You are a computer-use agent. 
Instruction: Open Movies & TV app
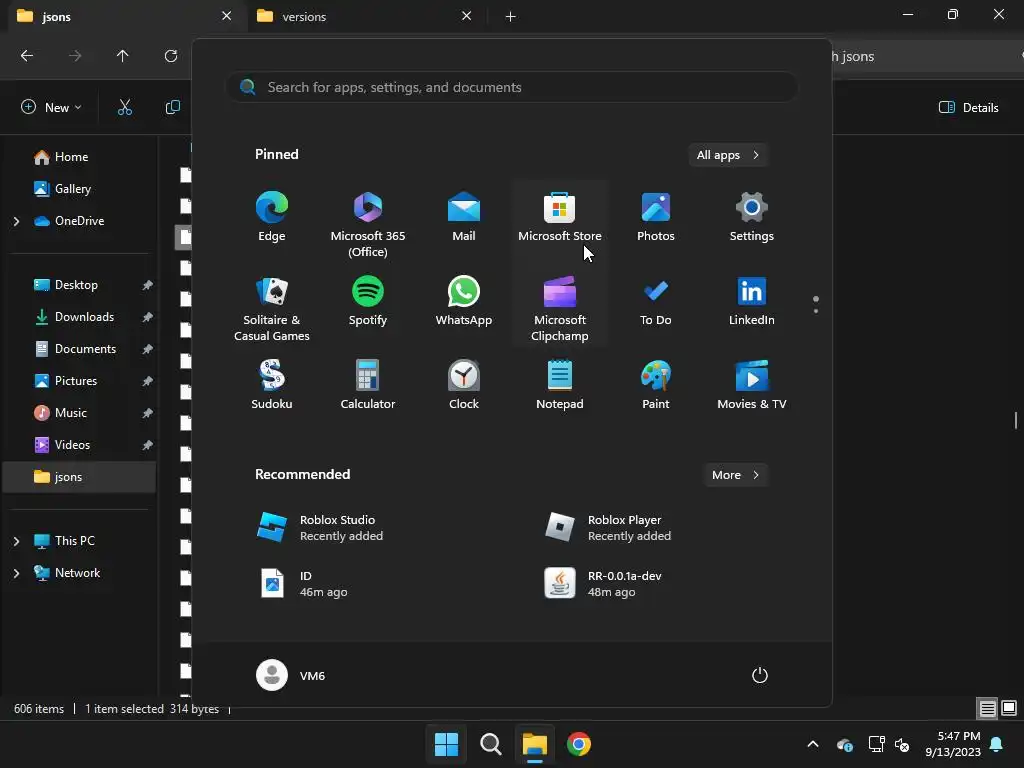(752, 385)
